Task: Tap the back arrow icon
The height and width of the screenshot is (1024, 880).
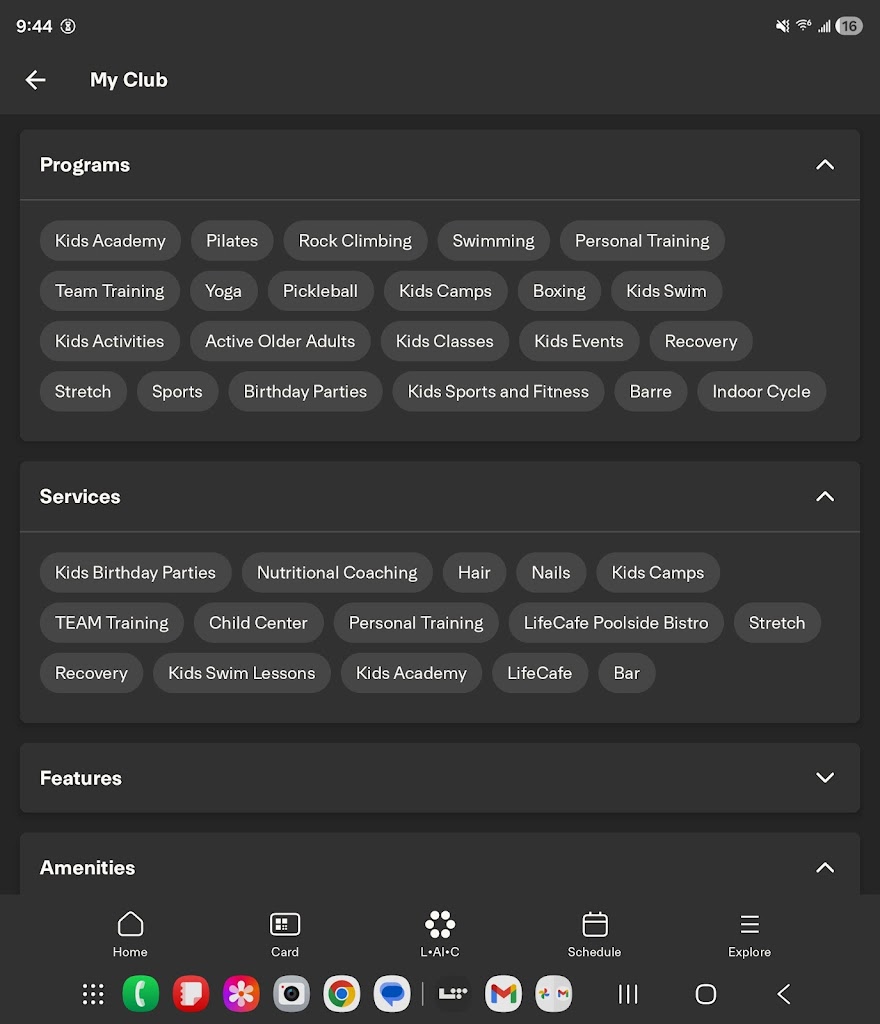Action: point(36,80)
